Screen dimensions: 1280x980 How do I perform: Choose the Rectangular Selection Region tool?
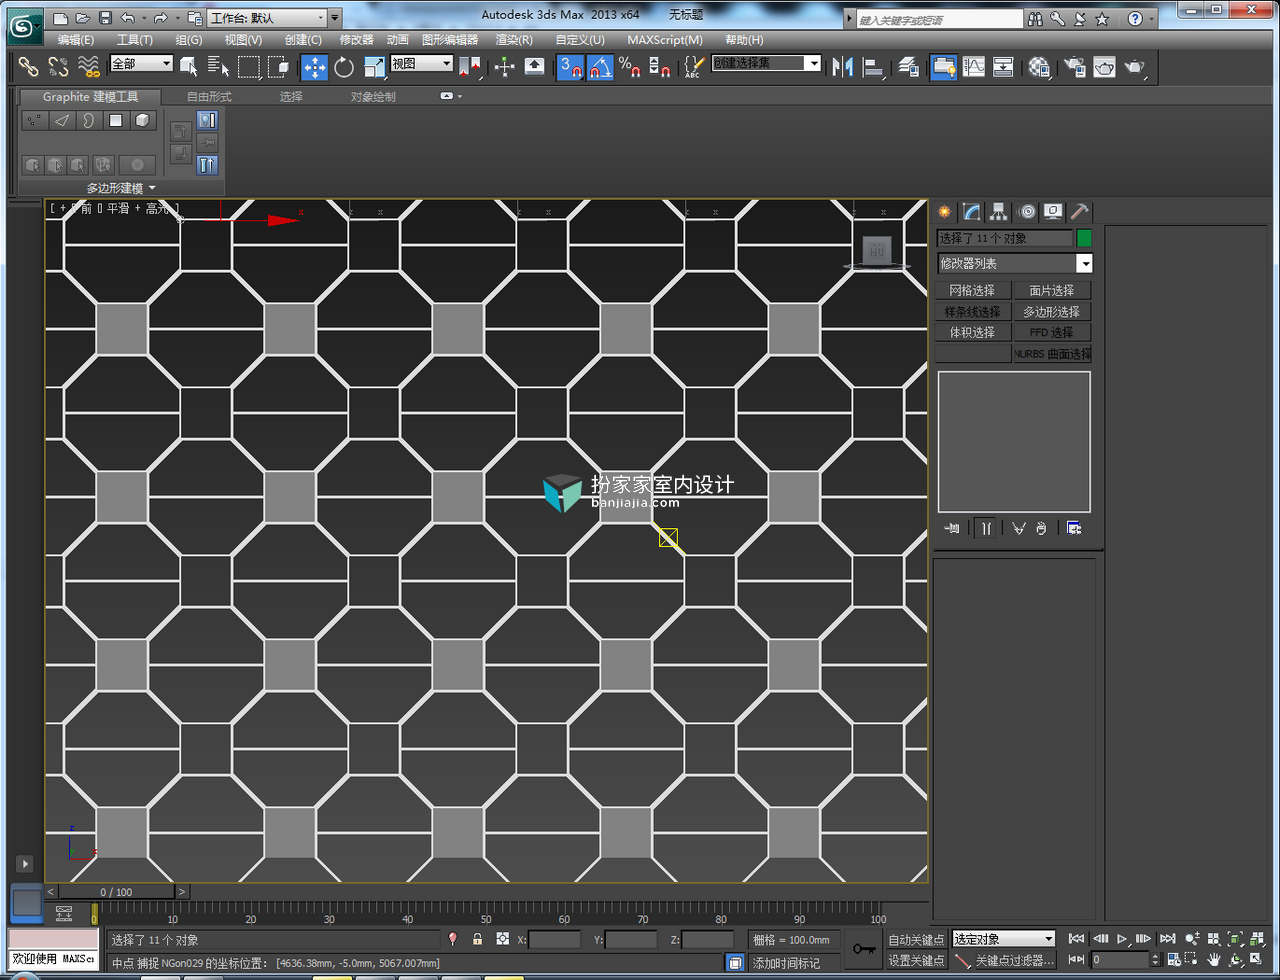click(x=249, y=67)
